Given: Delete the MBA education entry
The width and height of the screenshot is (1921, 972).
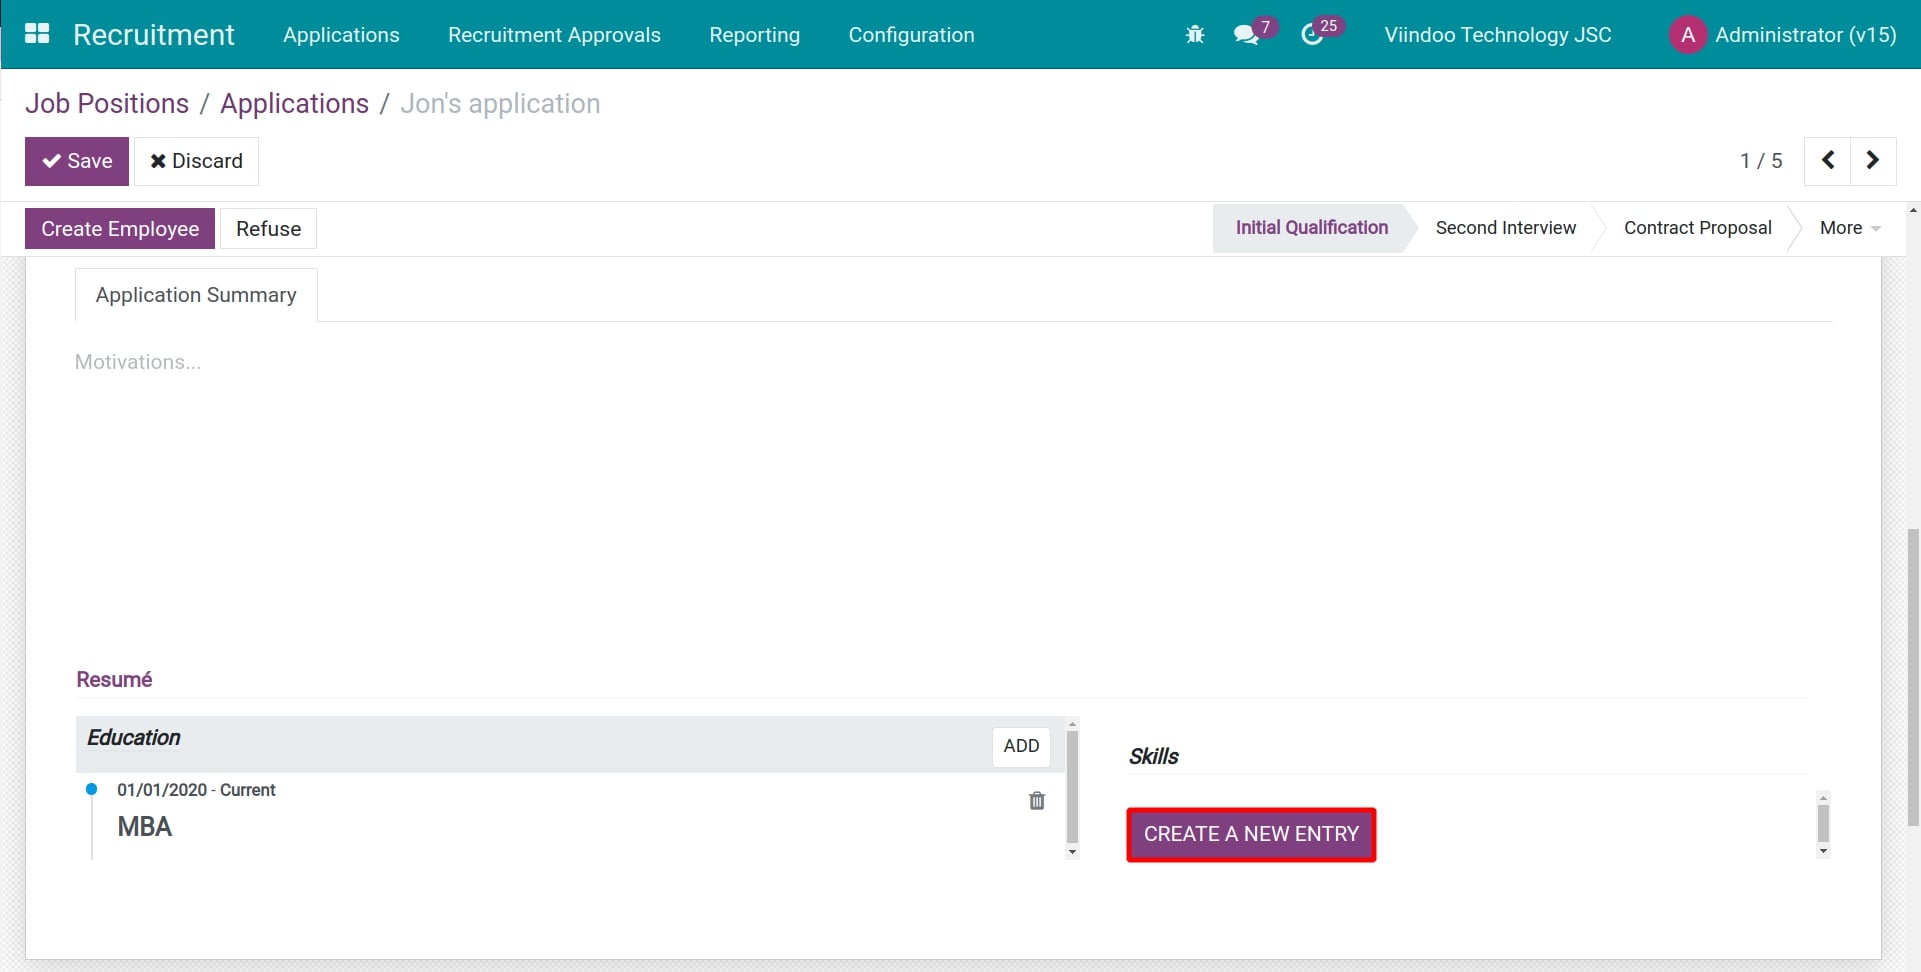Looking at the screenshot, I should tap(1036, 800).
